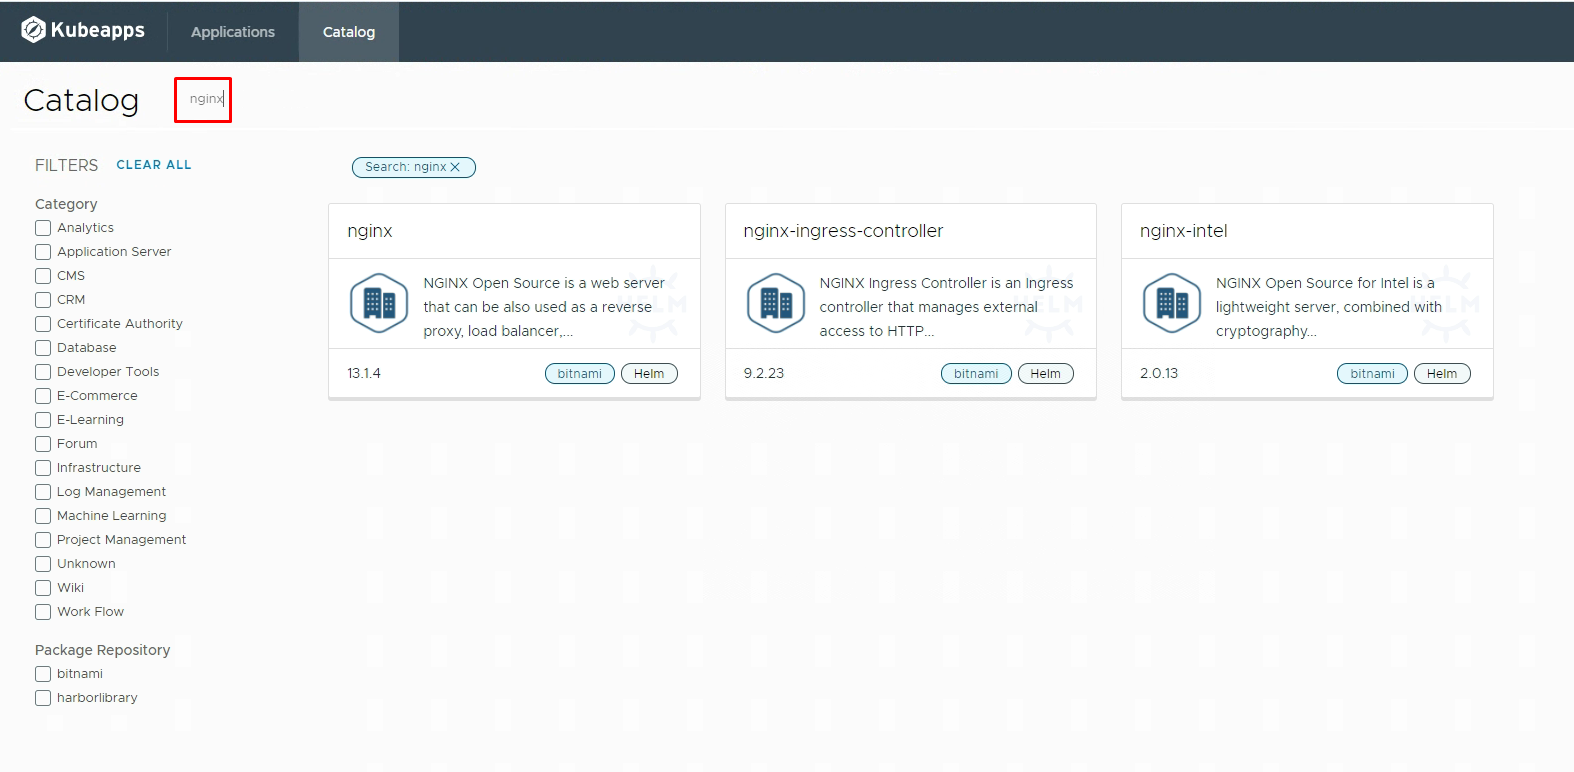
Task: Click Helm tag on nginx-ingress-controller card
Action: (x=1046, y=374)
